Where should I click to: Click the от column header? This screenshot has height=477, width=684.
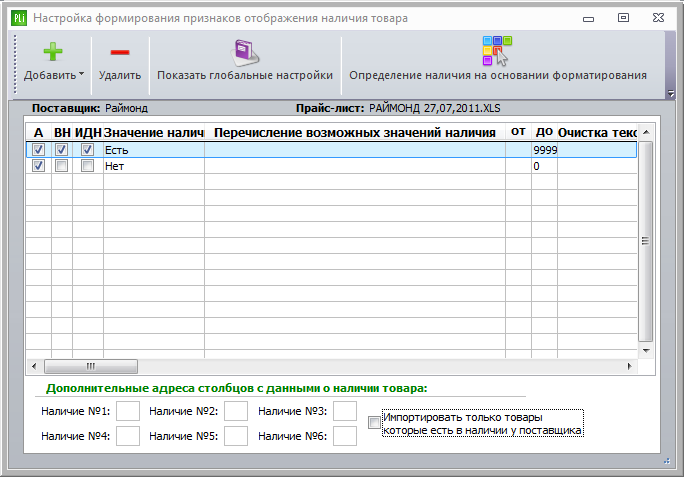[x=518, y=132]
